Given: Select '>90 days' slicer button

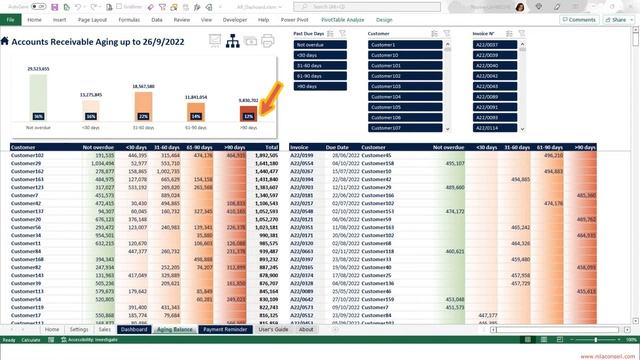Looking at the screenshot, I should [x=320, y=86].
